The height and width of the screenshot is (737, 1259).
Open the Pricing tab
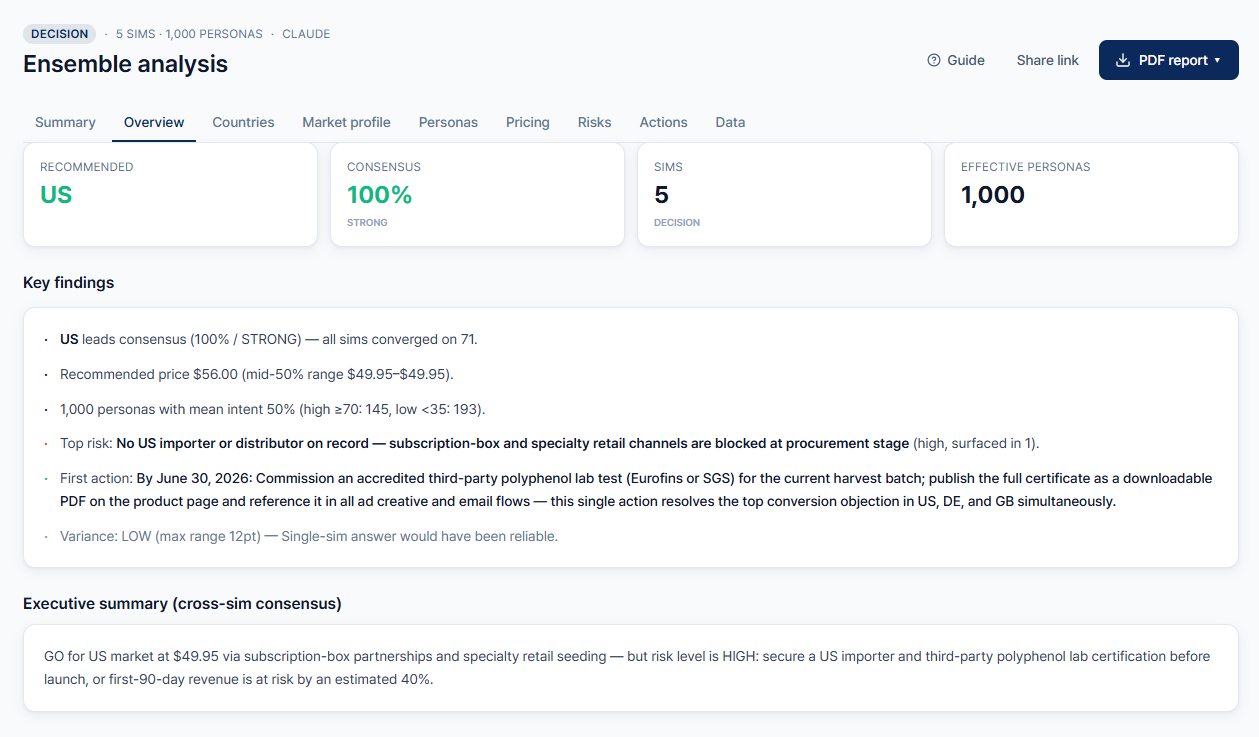click(527, 122)
